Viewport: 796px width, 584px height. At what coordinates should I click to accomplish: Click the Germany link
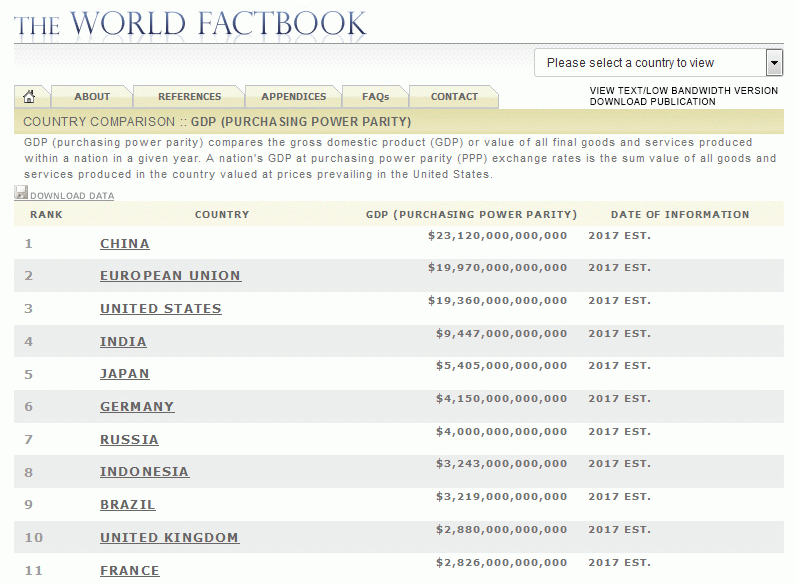(x=137, y=407)
